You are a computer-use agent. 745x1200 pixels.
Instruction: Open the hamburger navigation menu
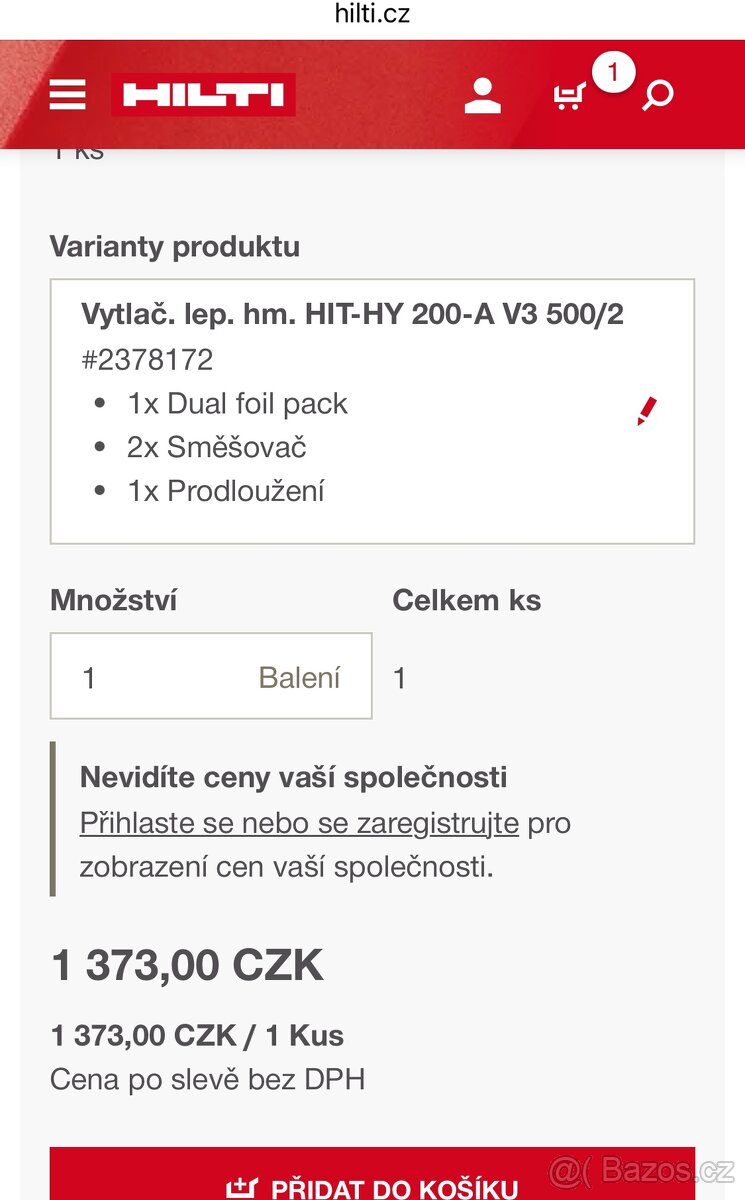coord(67,94)
